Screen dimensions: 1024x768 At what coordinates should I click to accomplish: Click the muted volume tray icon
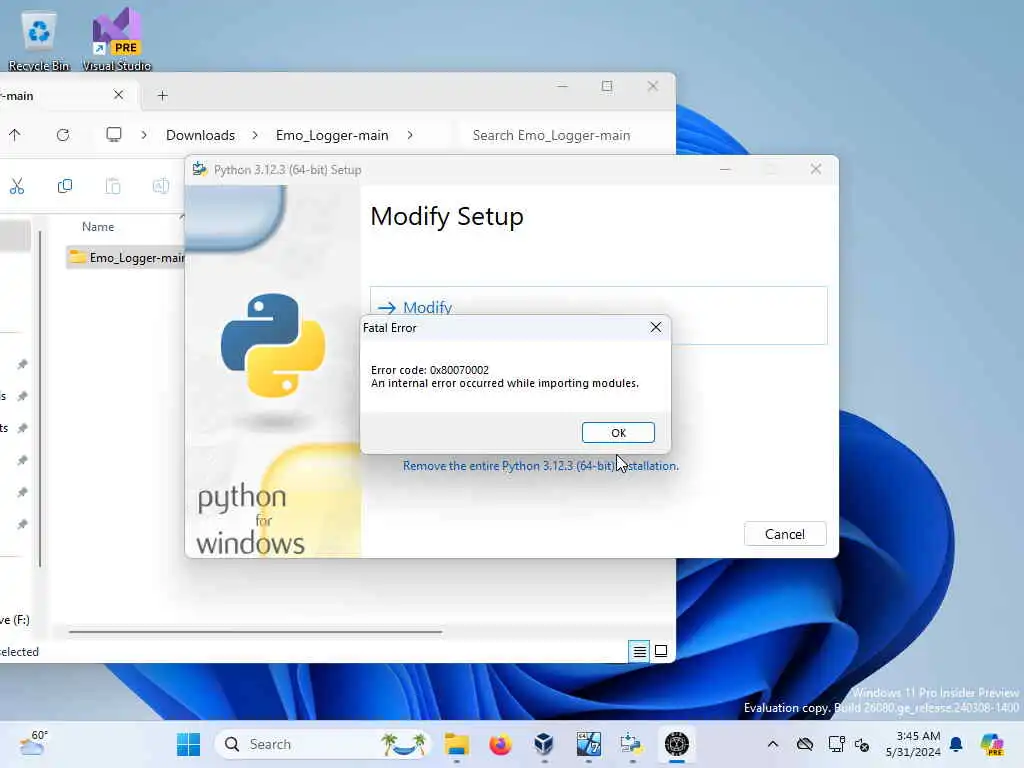tap(862, 744)
